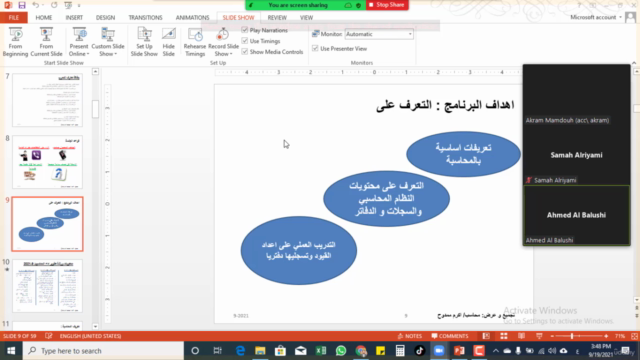Select slide 7 thumbnail
The image size is (640, 360).
47,100
